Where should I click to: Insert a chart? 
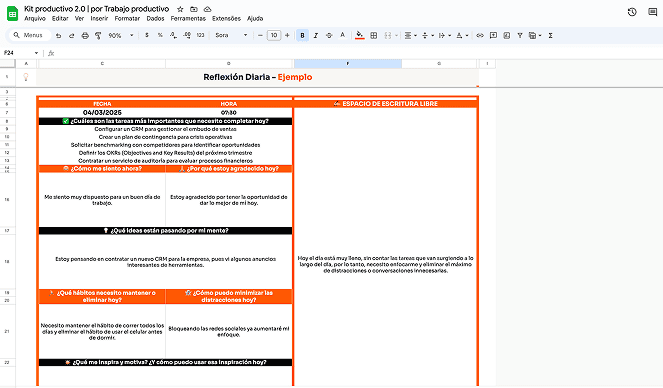pyautogui.click(x=507, y=36)
